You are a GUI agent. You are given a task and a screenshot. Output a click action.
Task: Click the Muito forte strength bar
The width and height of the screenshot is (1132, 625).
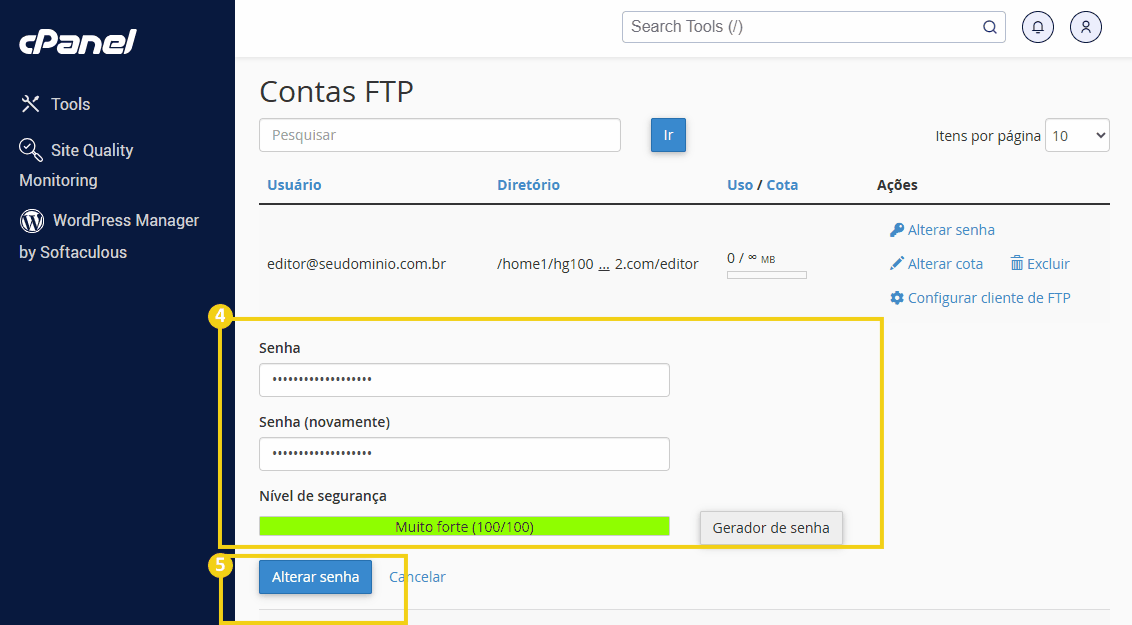[464, 526]
